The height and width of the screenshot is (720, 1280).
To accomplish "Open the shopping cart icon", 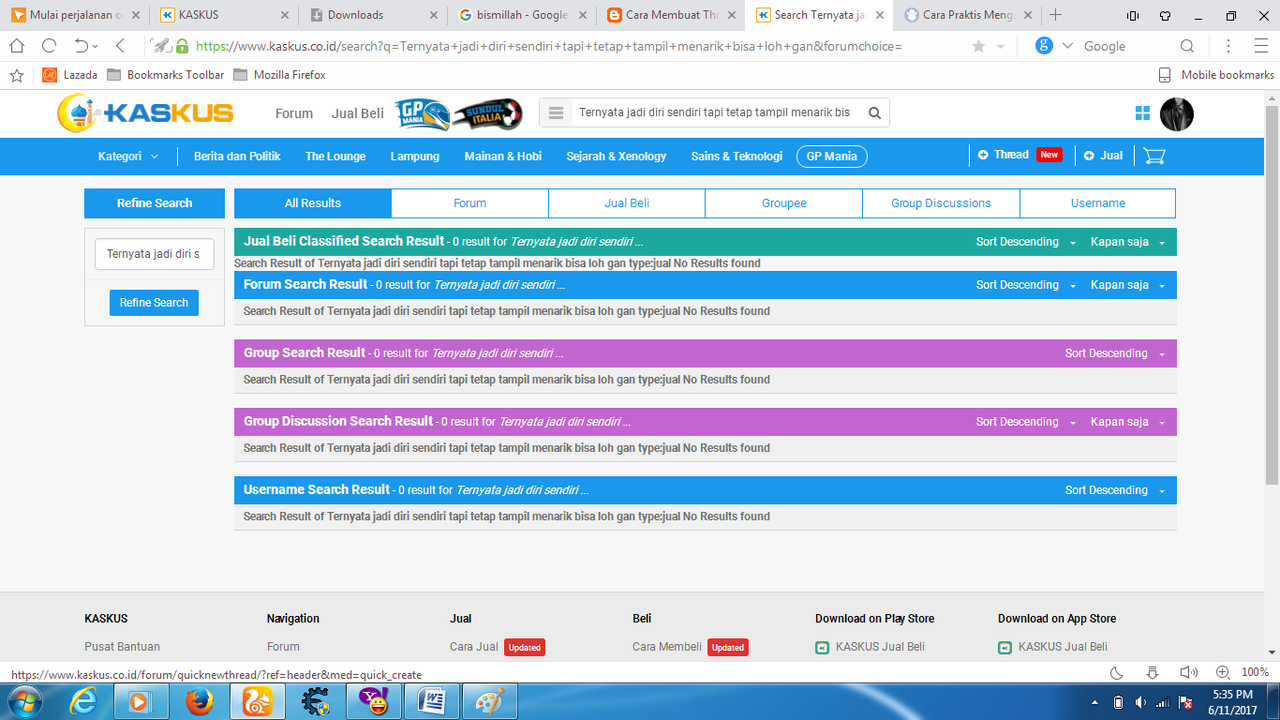I will tap(1154, 156).
